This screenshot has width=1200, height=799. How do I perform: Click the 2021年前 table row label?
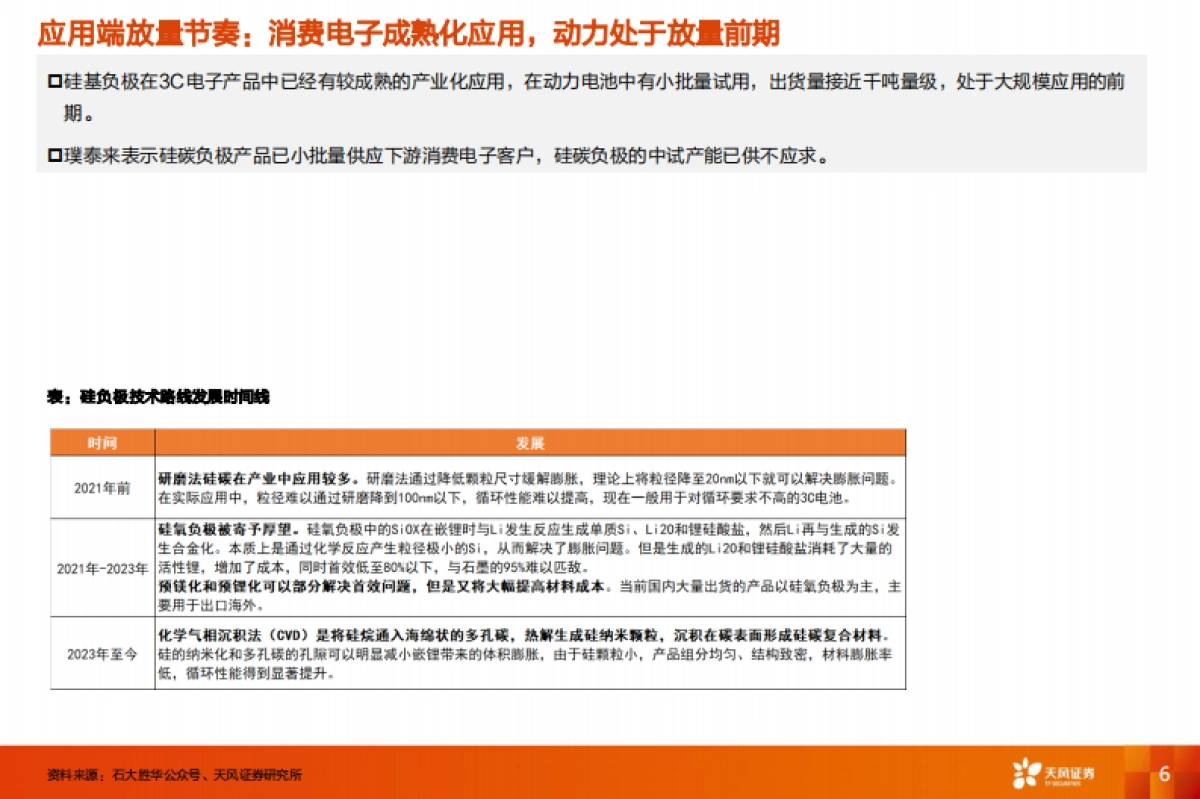point(103,489)
